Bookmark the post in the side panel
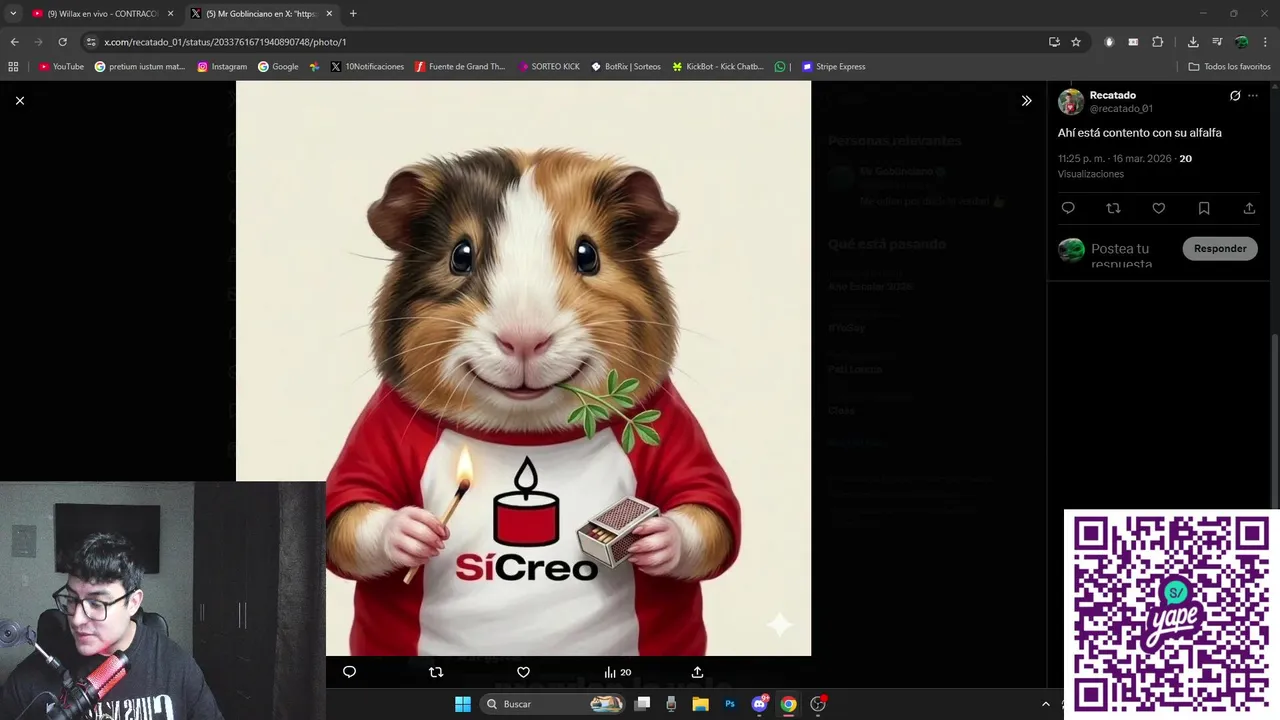 pos(1204,208)
